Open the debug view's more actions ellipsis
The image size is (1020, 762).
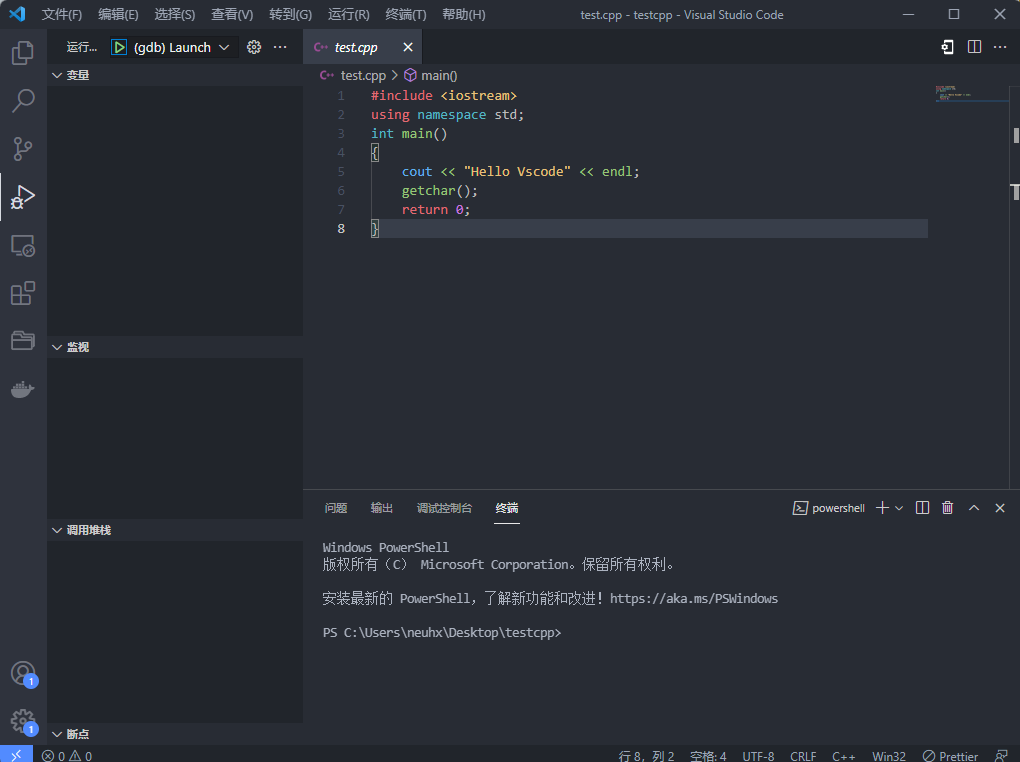[280, 47]
